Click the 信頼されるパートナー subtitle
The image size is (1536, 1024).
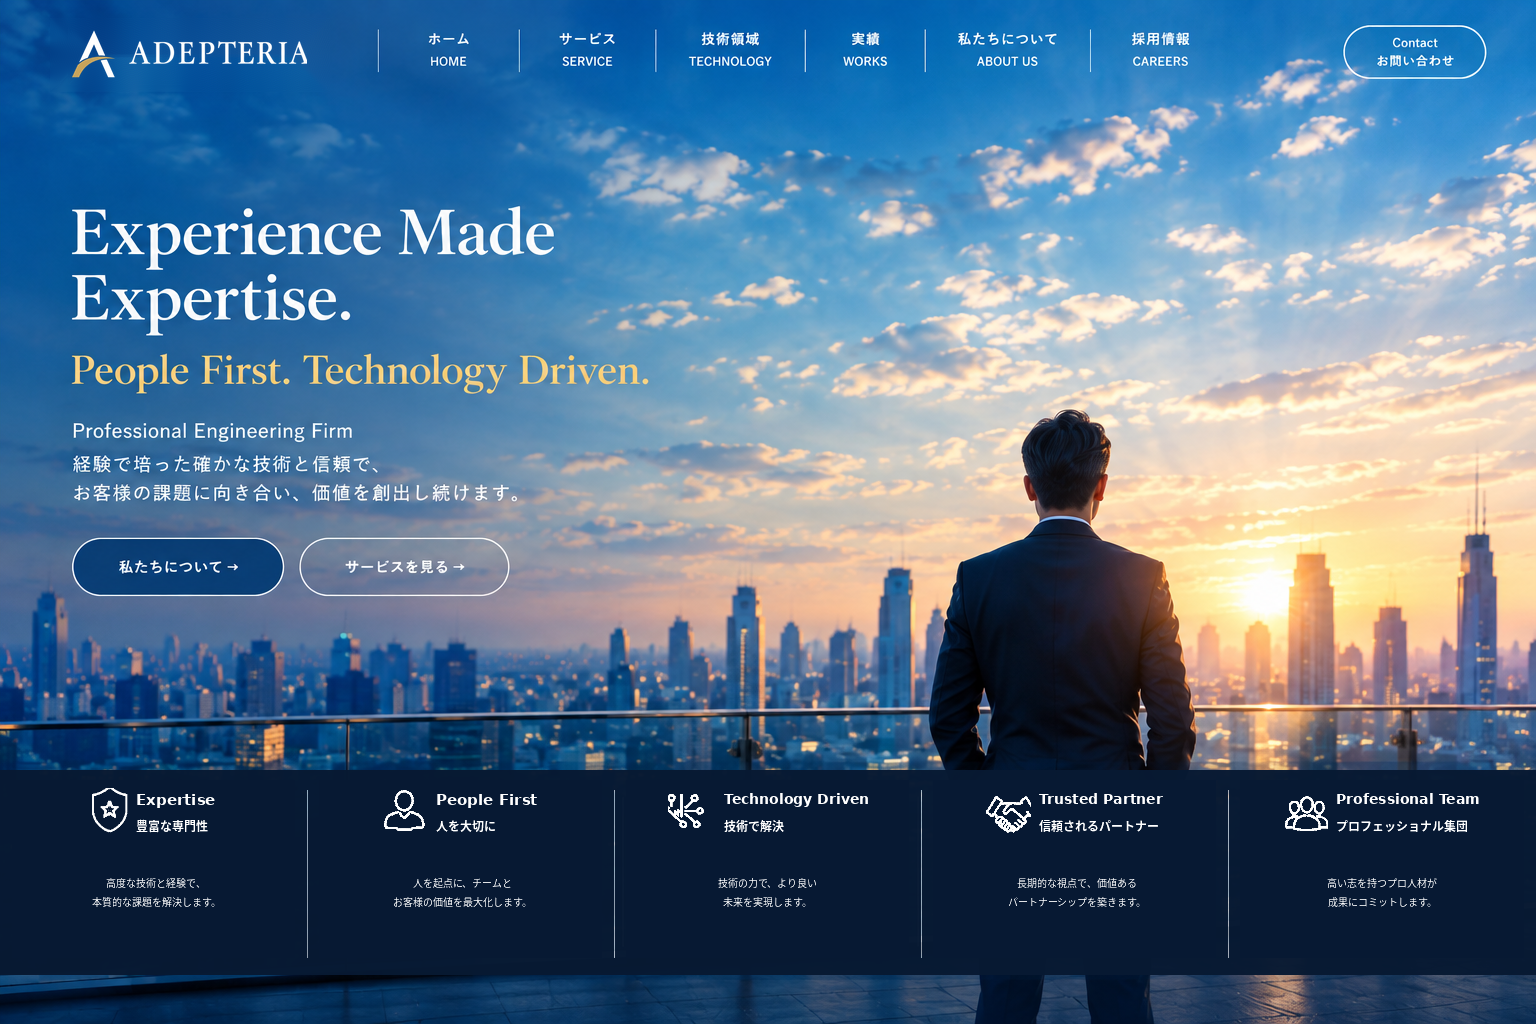[x=1099, y=826]
